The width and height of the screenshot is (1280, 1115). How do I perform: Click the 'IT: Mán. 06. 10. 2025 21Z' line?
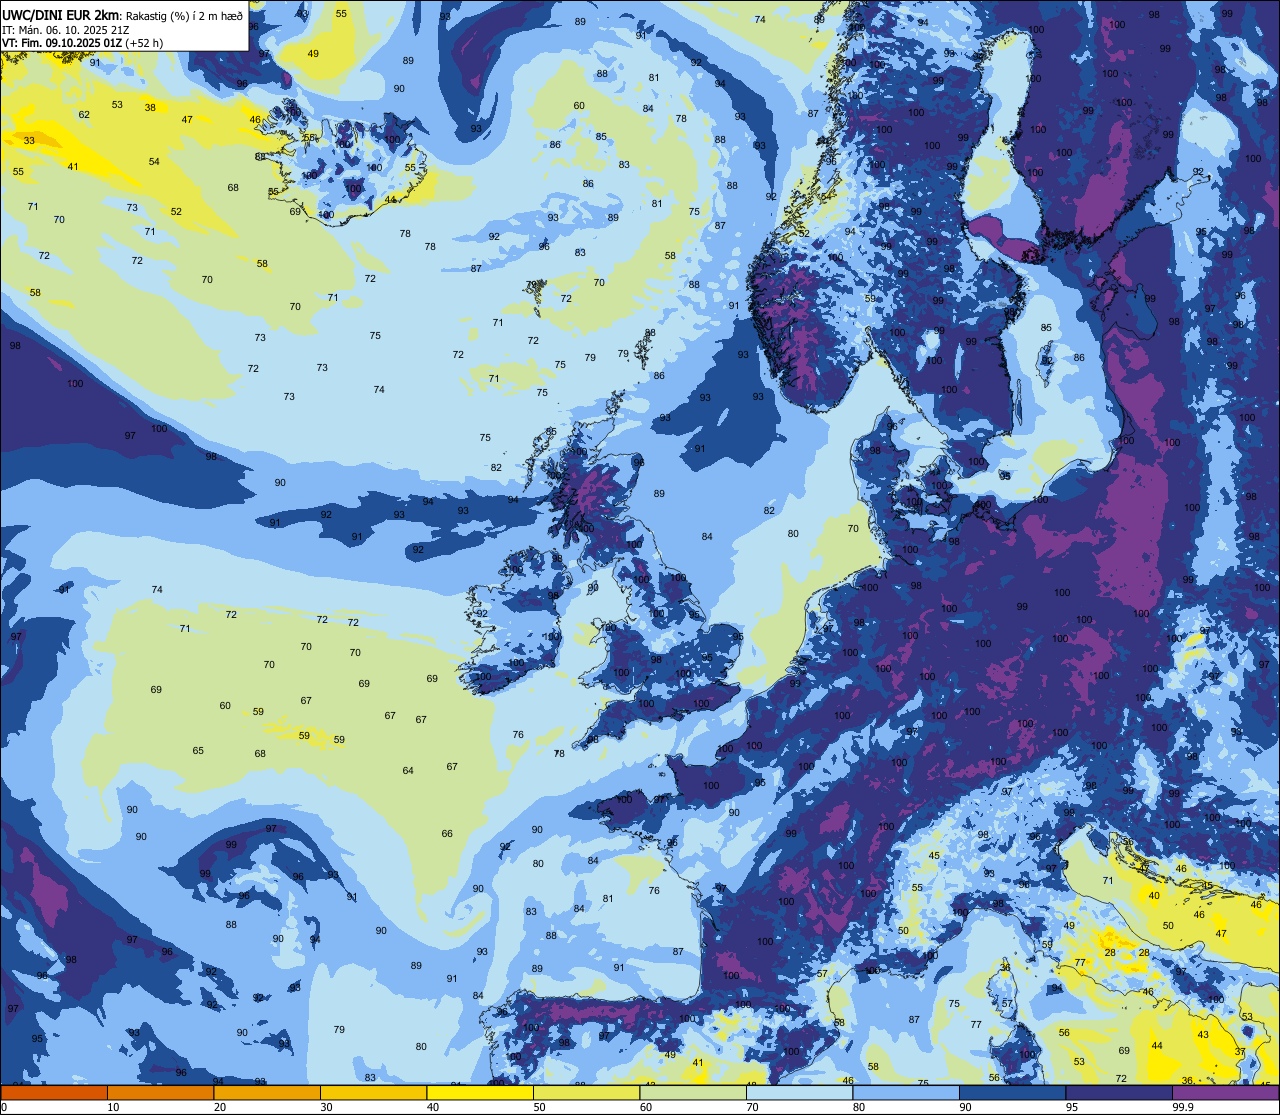65,29
